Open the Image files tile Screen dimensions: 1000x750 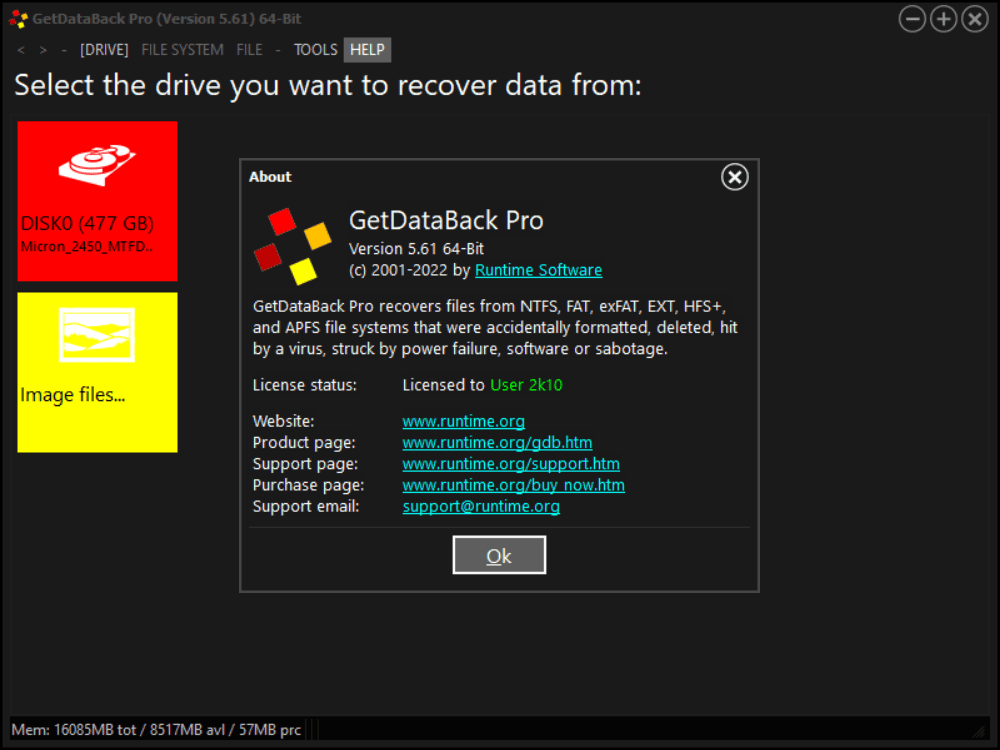97,372
